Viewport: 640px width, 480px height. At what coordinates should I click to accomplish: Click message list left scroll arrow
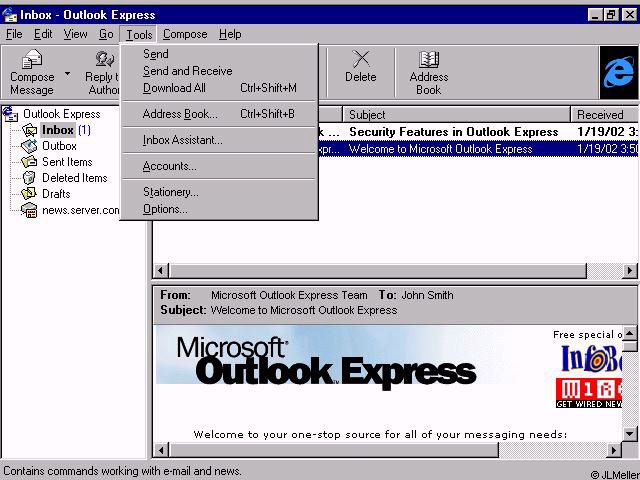point(160,271)
